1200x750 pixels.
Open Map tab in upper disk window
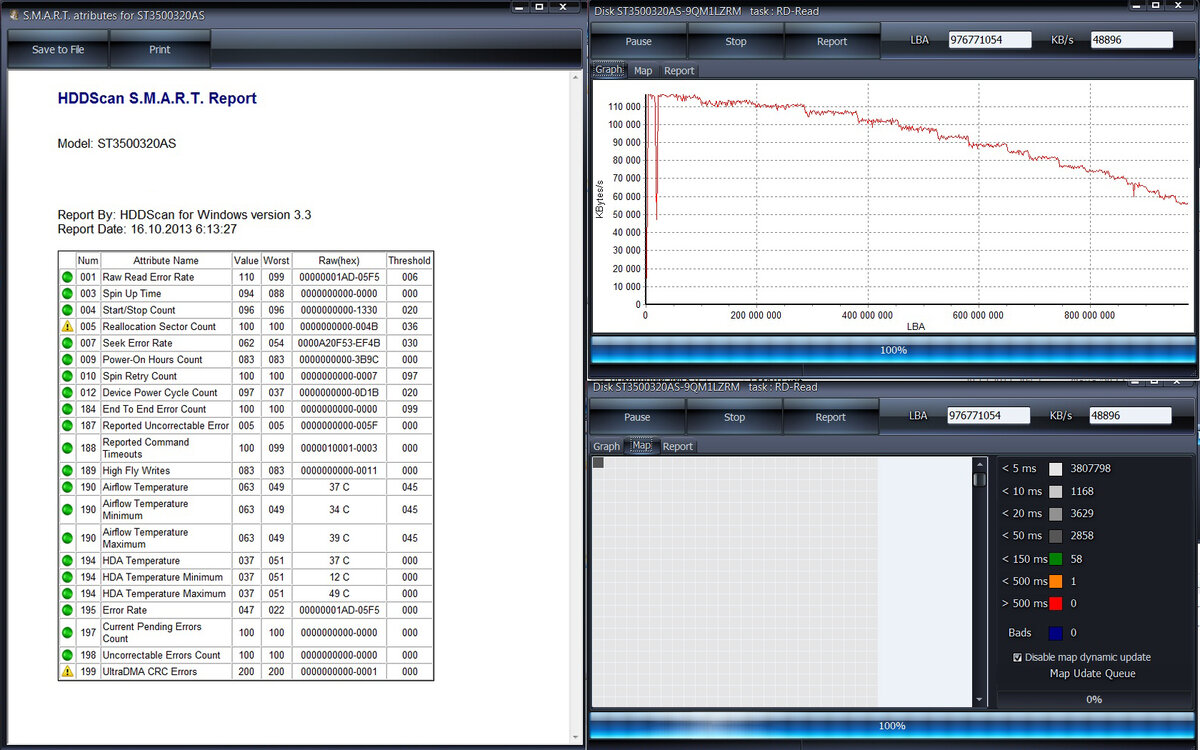(x=643, y=70)
